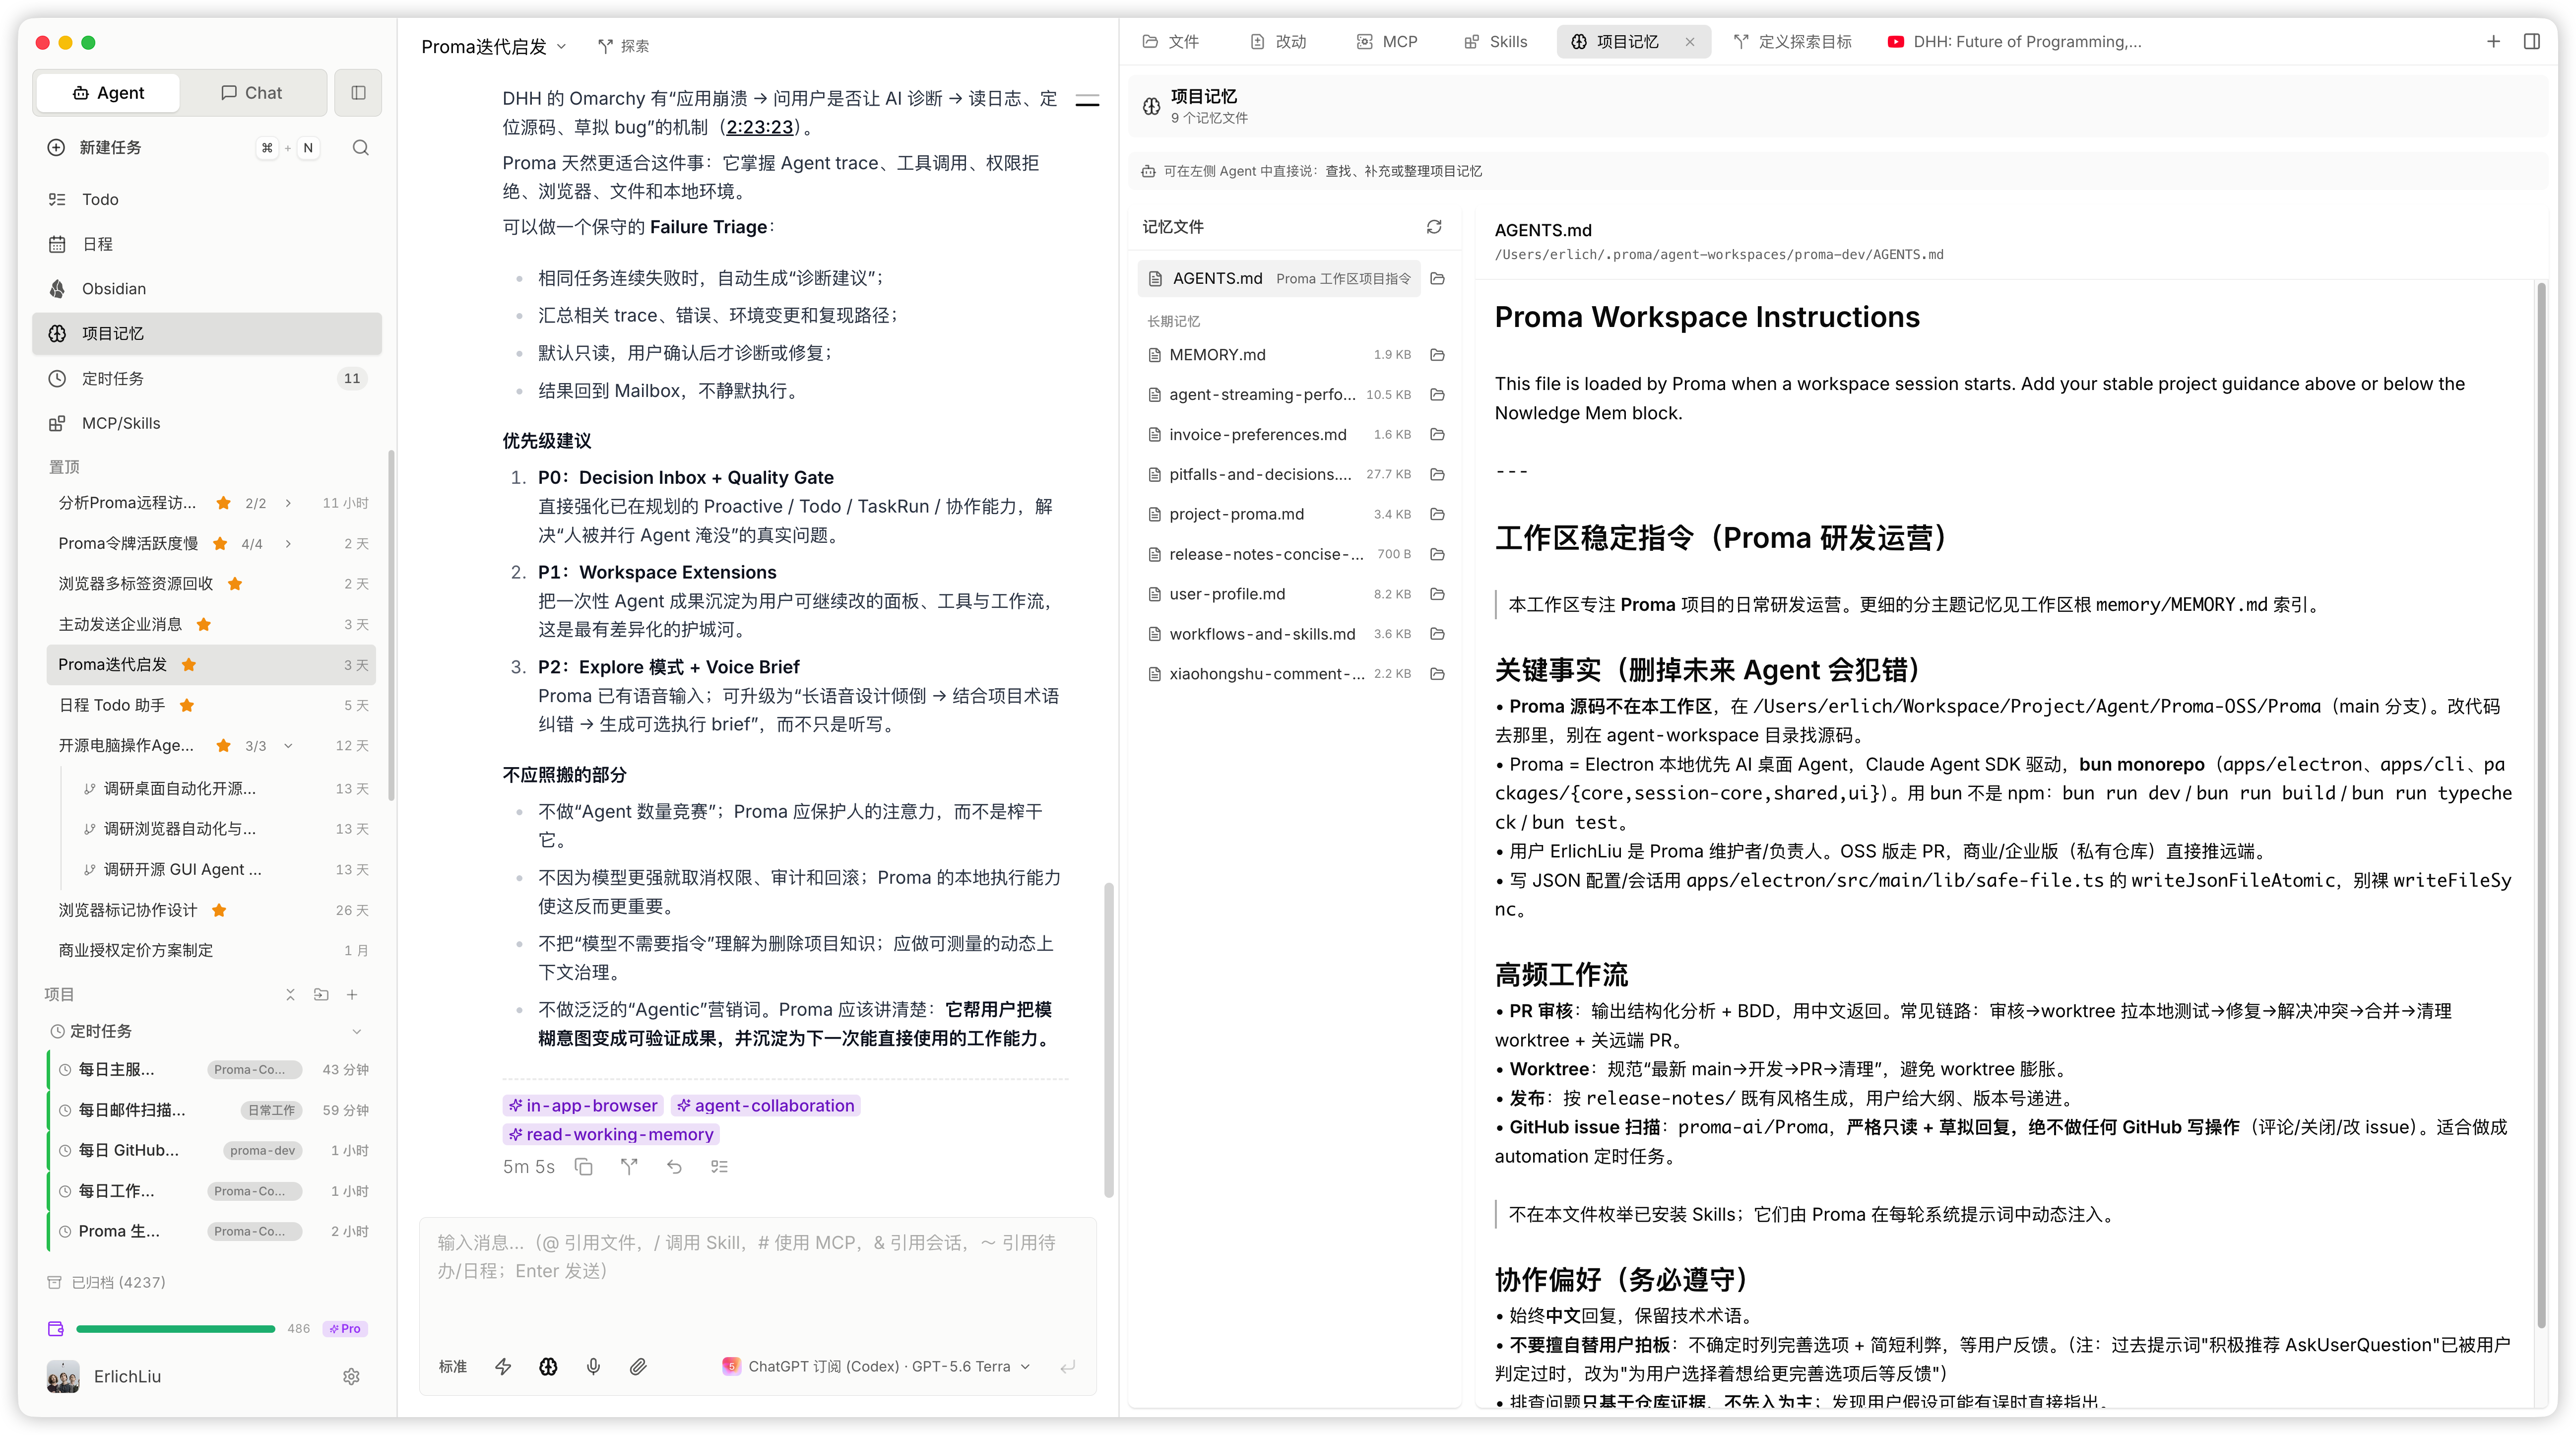The height and width of the screenshot is (1435, 2576).
Task: Switch to the 改动 tab
Action: coord(1278,42)
